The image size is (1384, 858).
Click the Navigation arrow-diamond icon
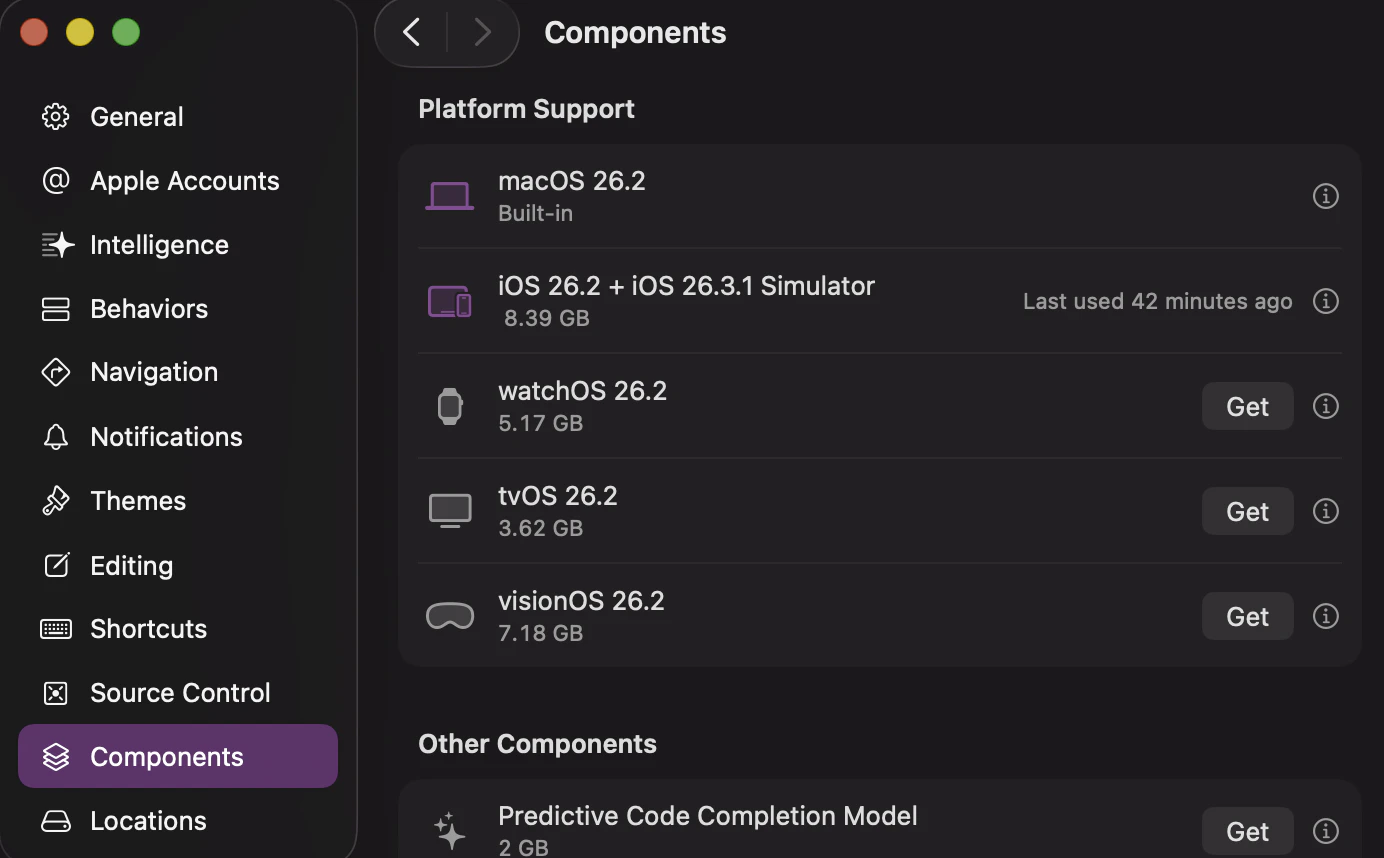56,372
